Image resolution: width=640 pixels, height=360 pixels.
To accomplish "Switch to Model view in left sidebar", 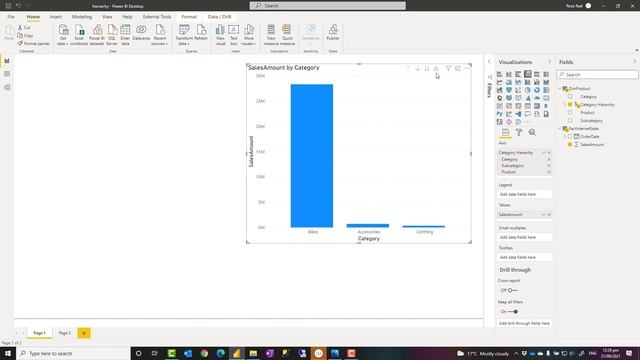I will 7,87.
